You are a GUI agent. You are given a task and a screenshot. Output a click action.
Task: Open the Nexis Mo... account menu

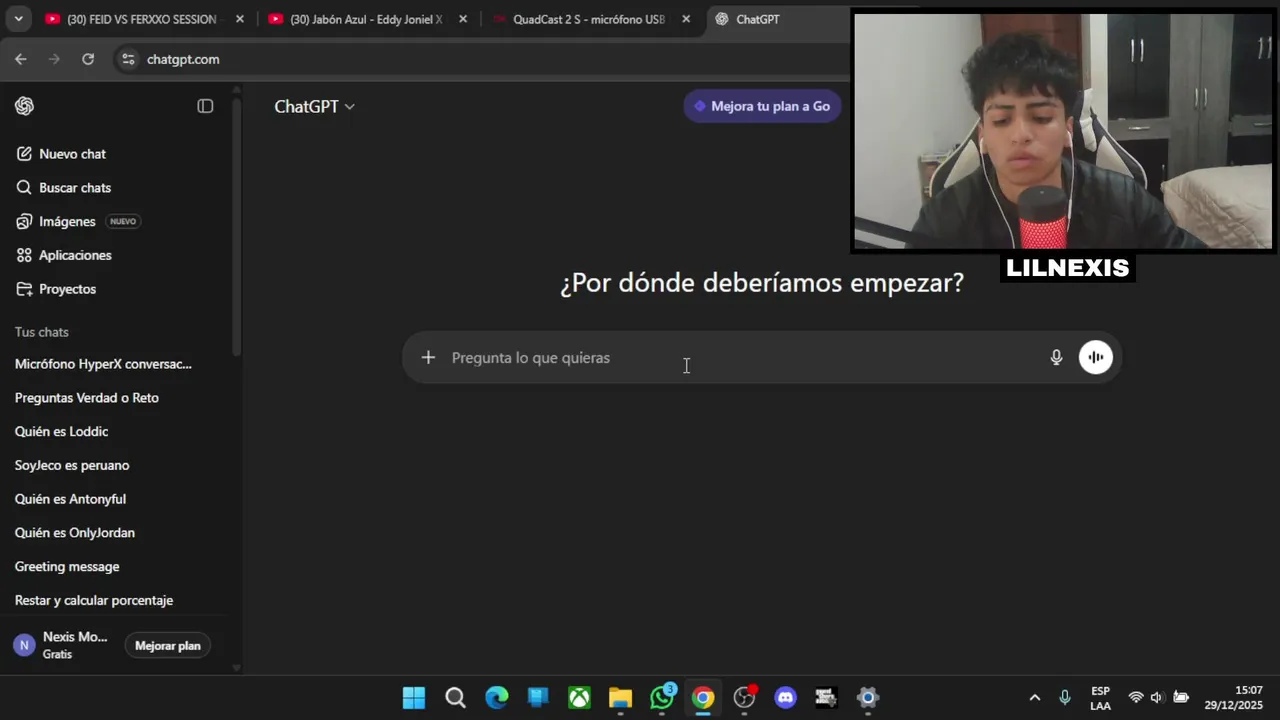pyautogui.click(x=62, y=645)
